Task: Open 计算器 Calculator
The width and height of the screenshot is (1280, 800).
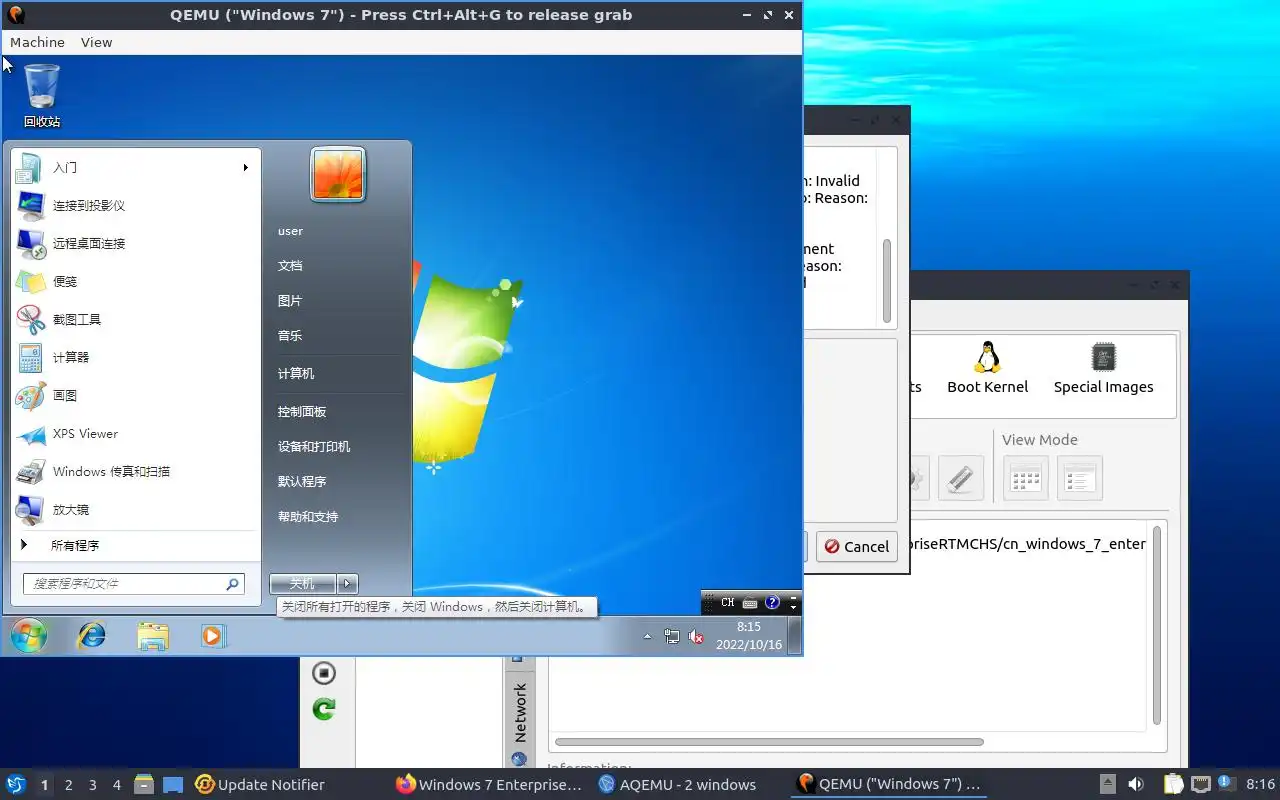Action: (x=135, y=357)
